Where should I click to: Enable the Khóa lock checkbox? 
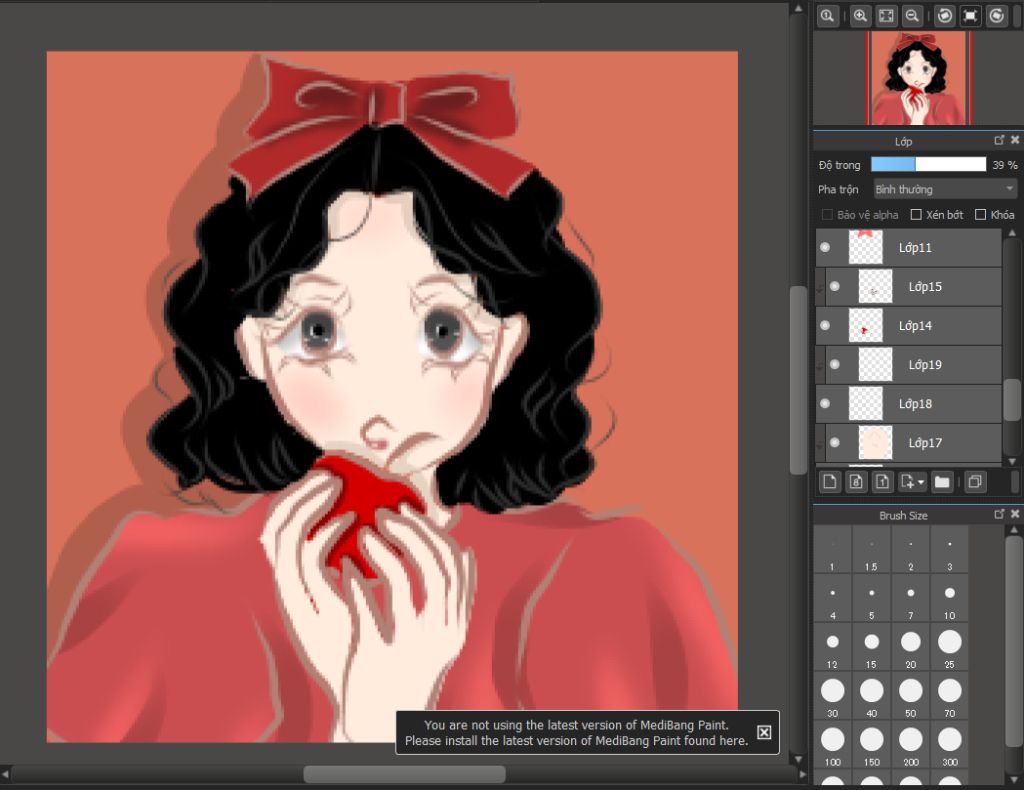coord(980,215)
